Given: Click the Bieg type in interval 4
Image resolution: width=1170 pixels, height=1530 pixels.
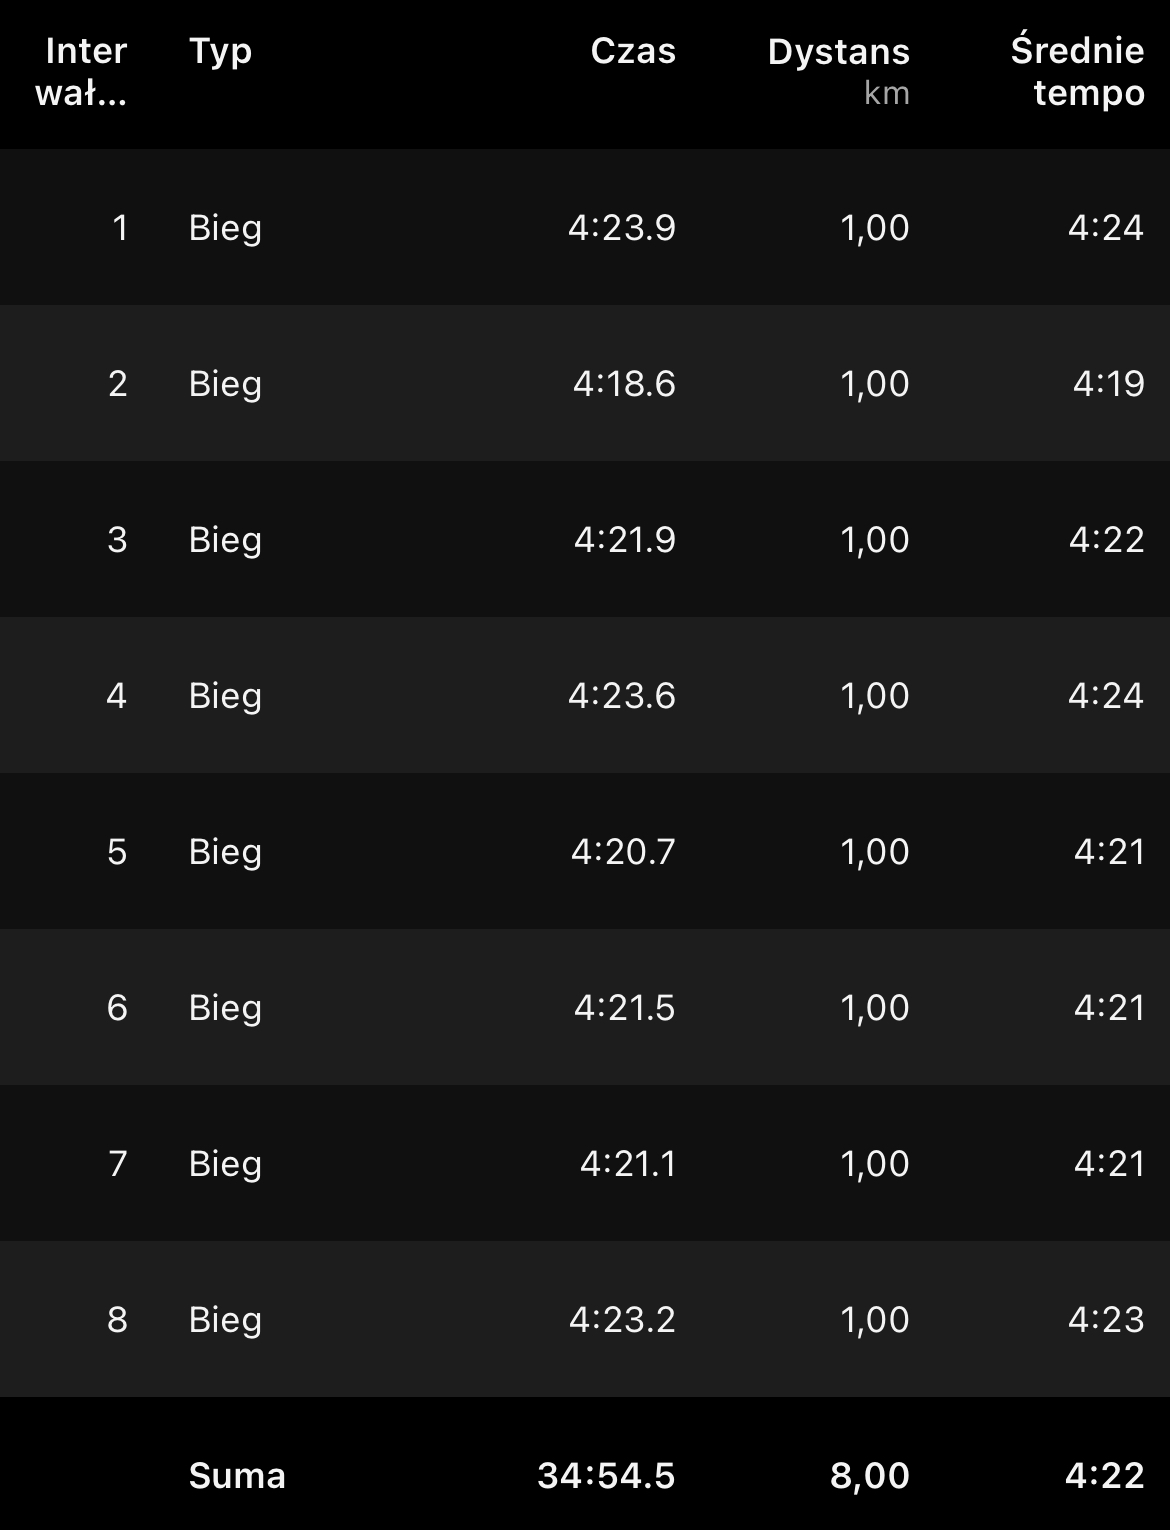Looking at the screenshot, I should click(225, 696).
